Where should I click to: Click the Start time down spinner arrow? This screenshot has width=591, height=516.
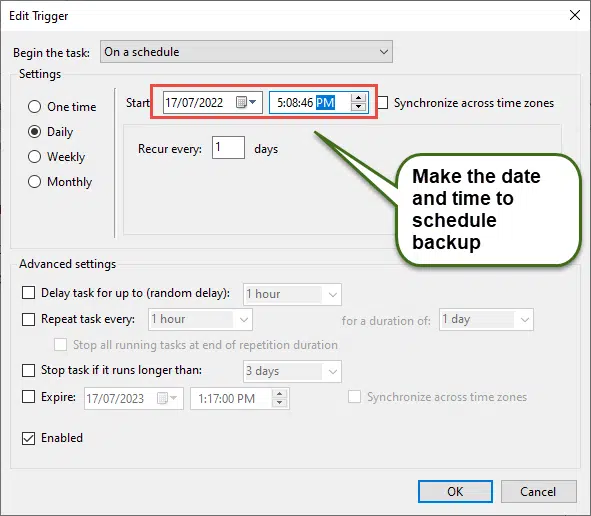(358, 107)
